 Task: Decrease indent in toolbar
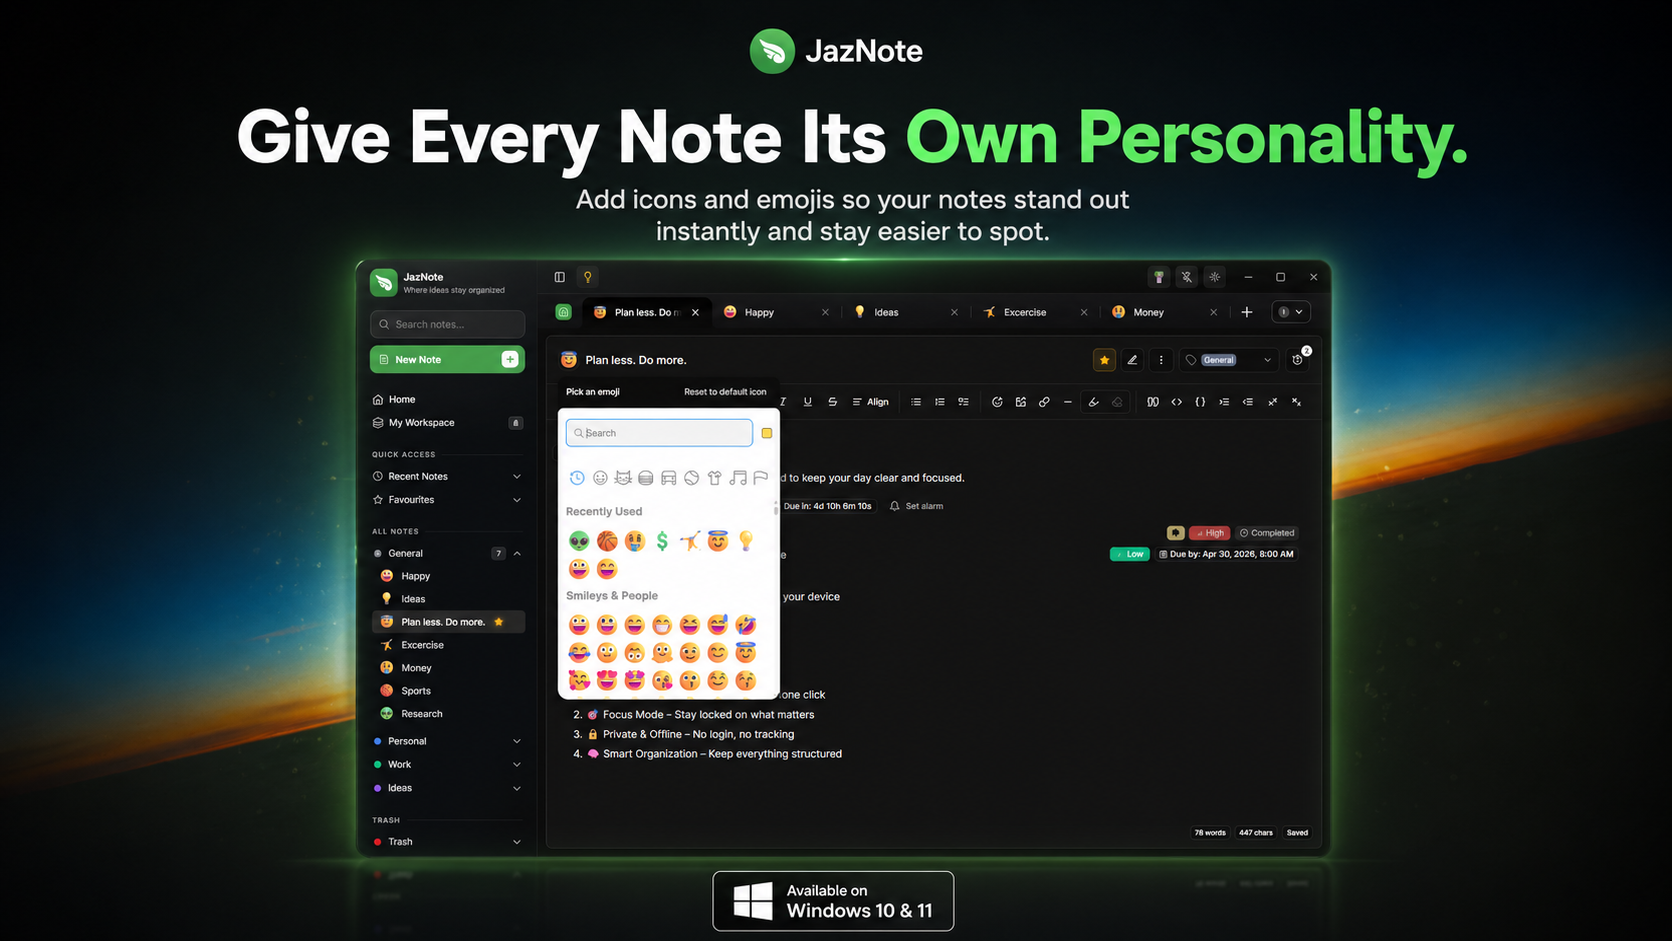(x=1248, y=402)
